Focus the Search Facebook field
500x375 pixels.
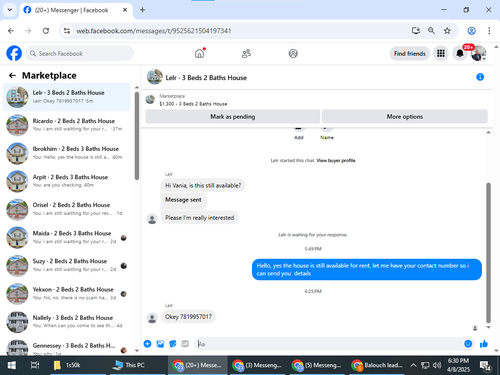click(x=80, y=53)
